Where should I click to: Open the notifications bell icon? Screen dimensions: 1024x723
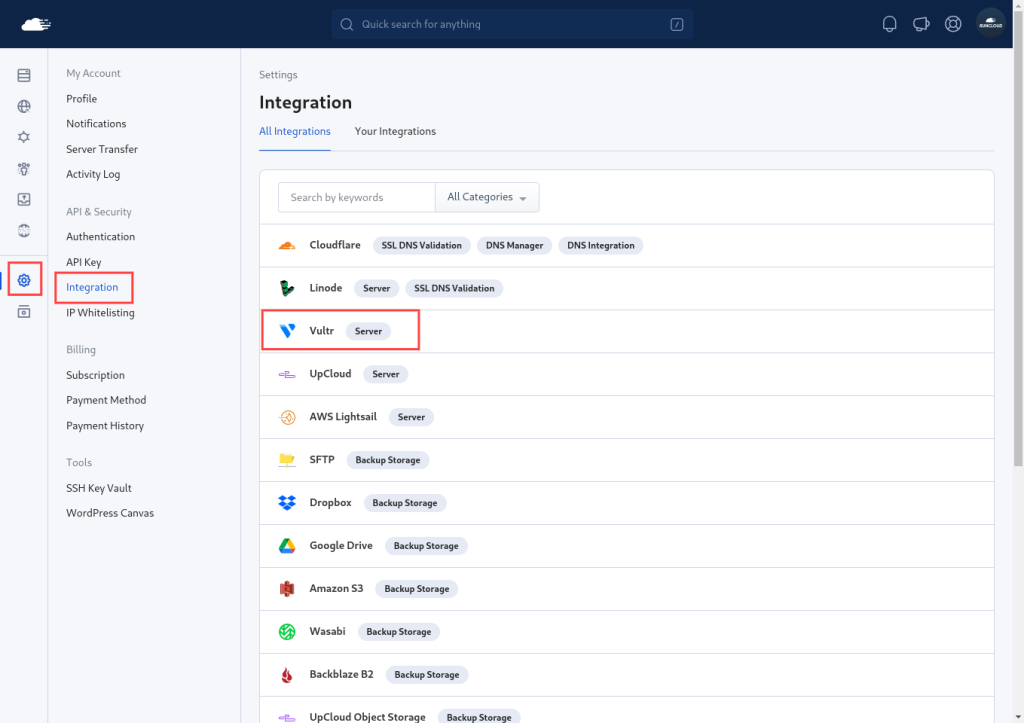pyautogui.click(x=889, y=24)
